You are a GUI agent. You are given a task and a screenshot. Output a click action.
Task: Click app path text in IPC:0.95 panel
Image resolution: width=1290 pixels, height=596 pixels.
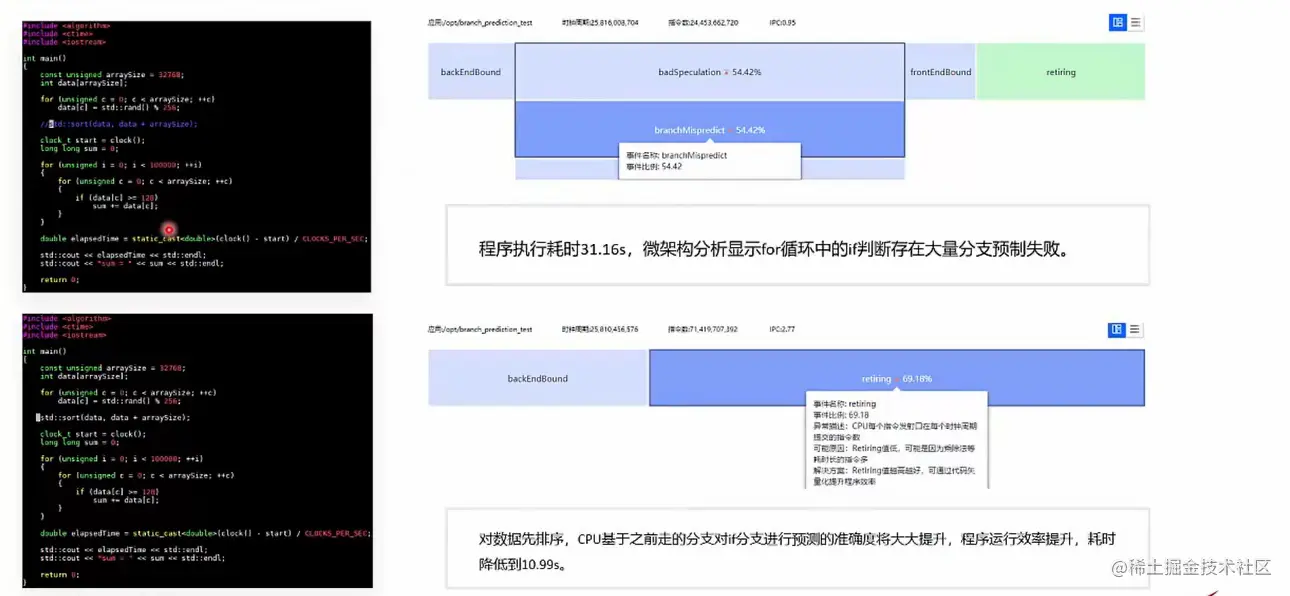pos(480,21)
